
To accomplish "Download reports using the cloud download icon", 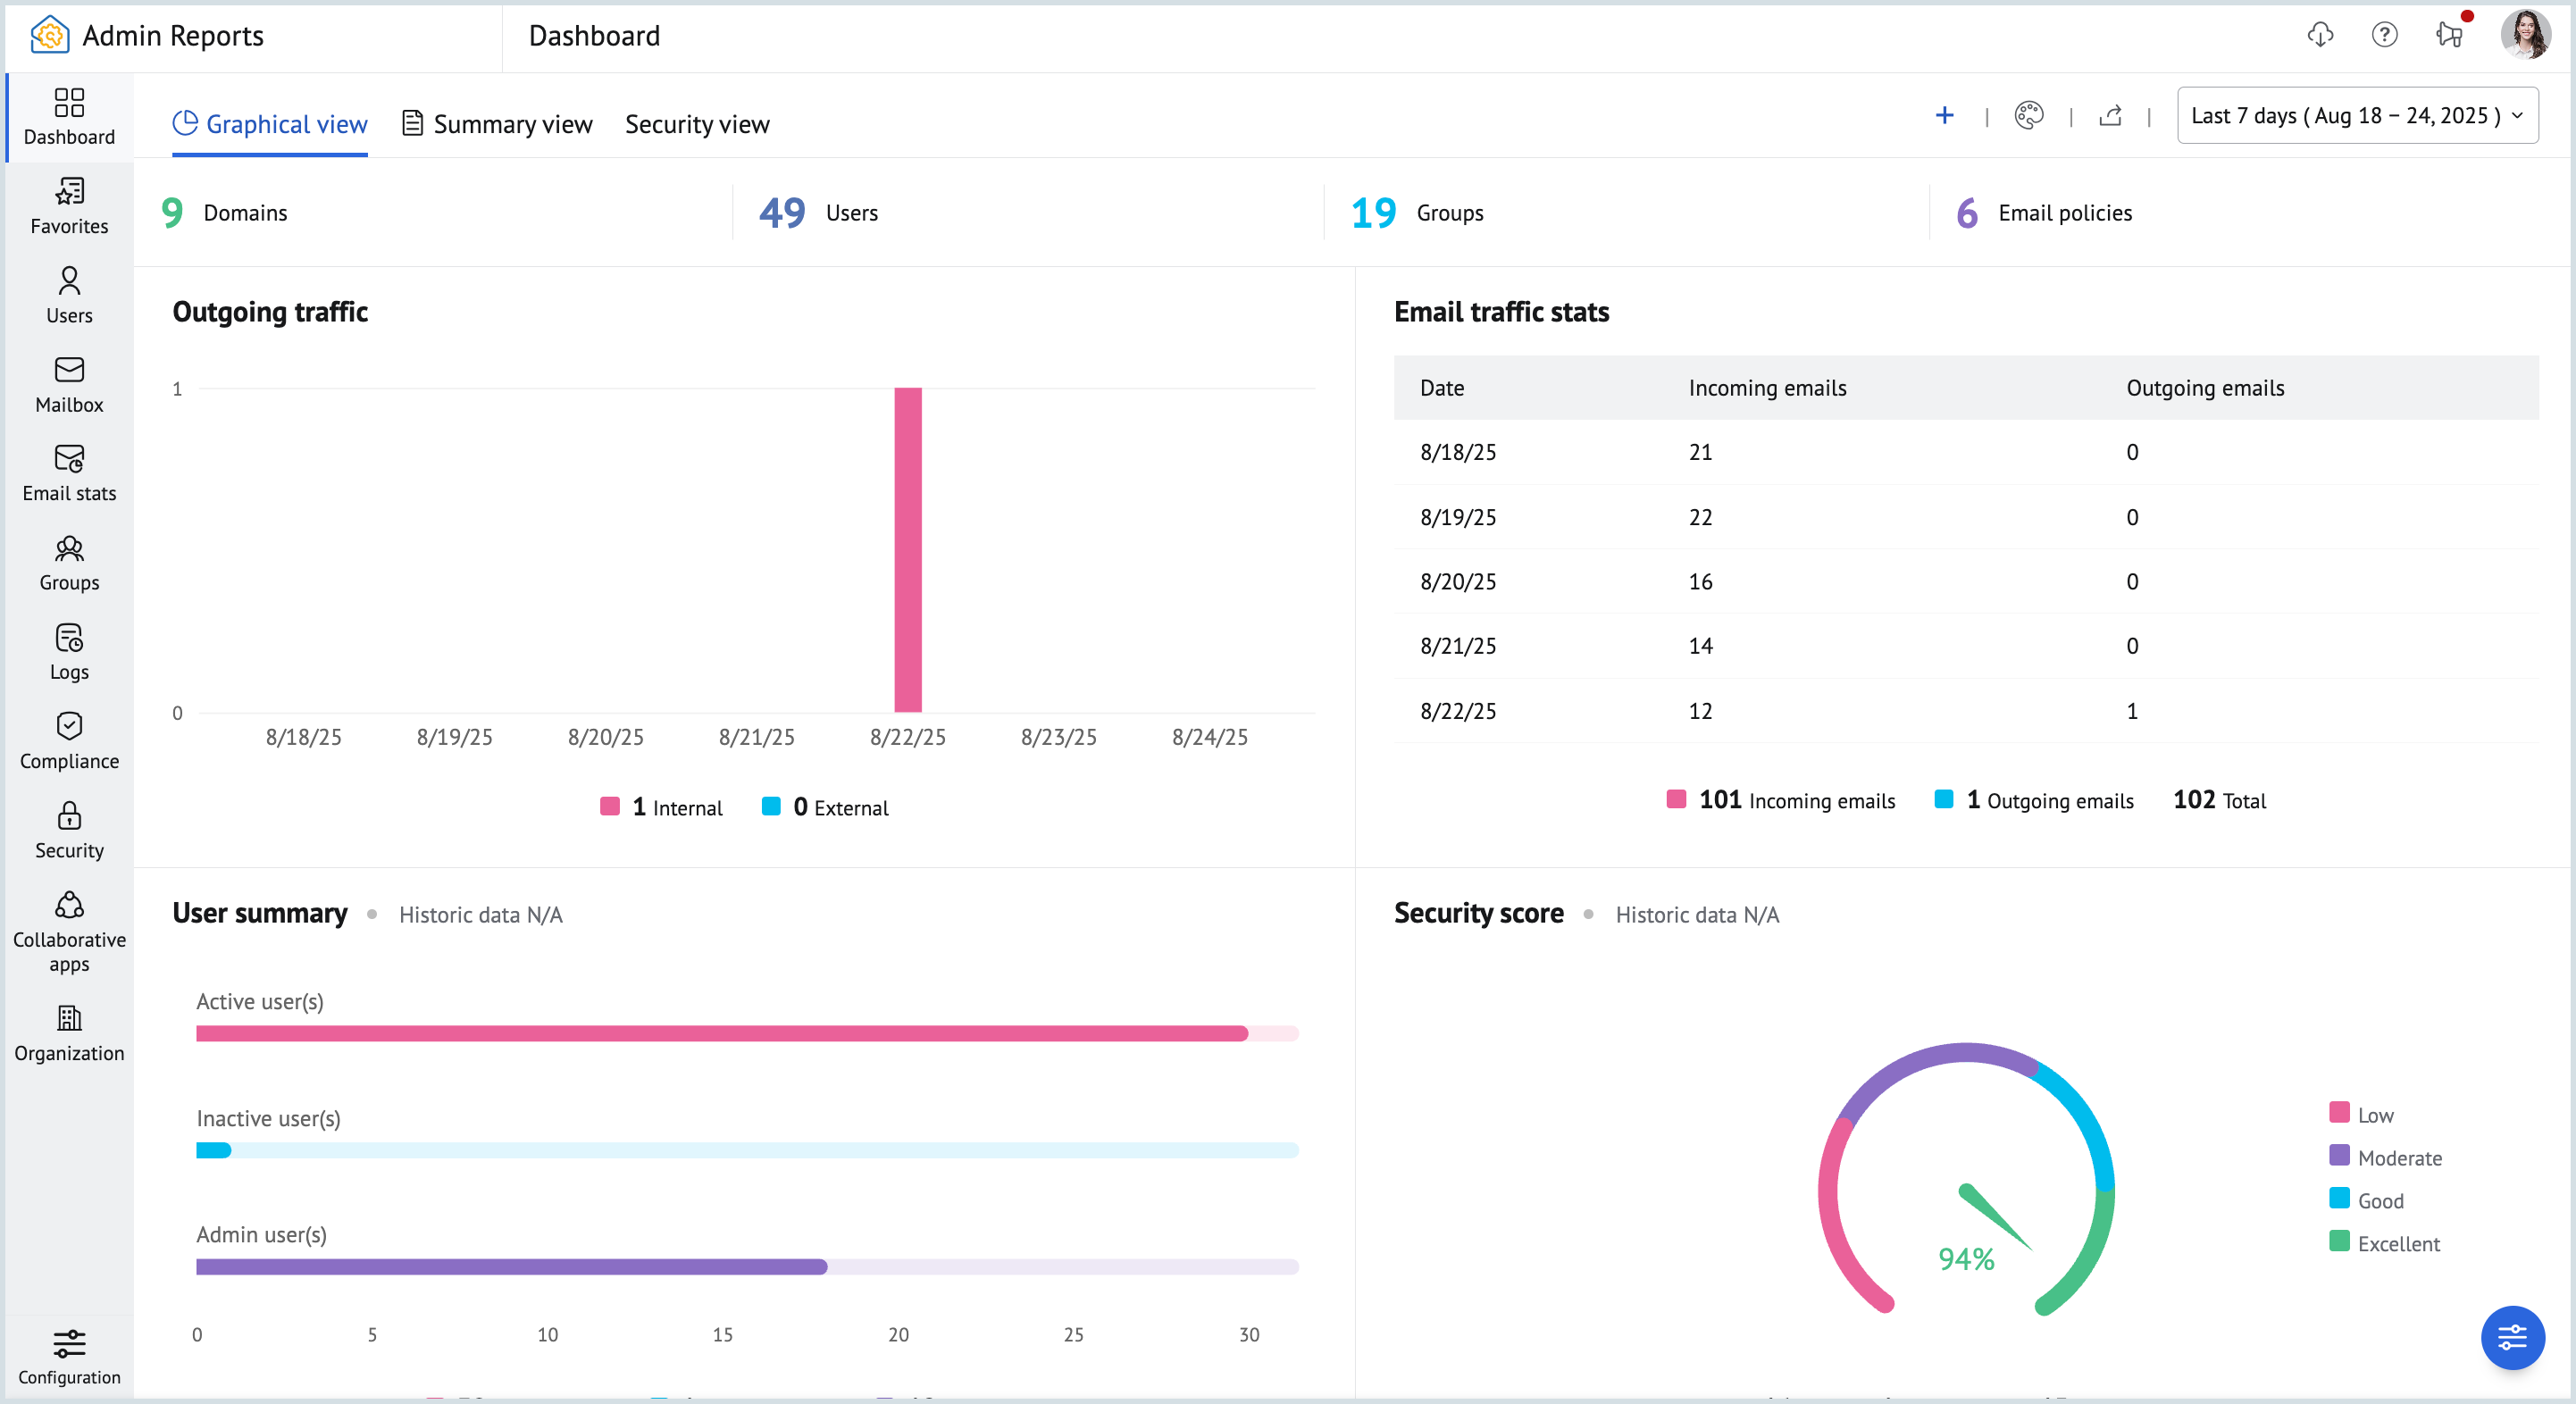I will click(2320, 35).
